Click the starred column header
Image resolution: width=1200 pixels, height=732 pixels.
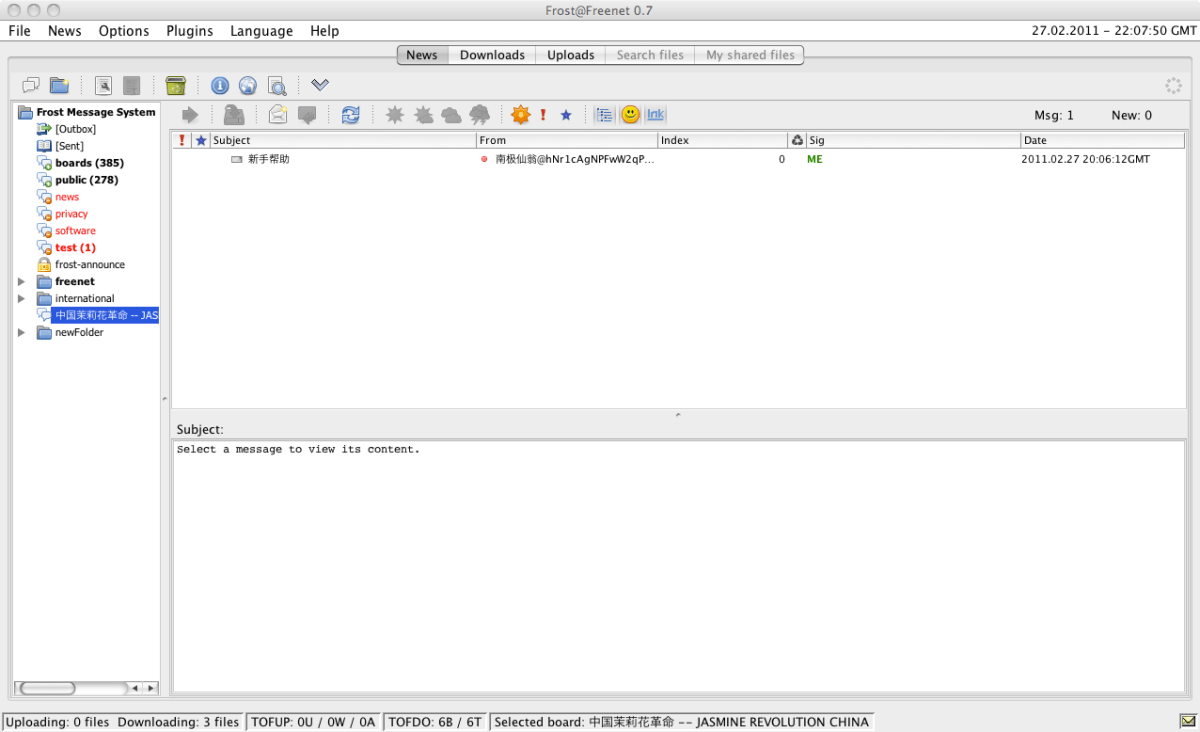pos(201,140)
